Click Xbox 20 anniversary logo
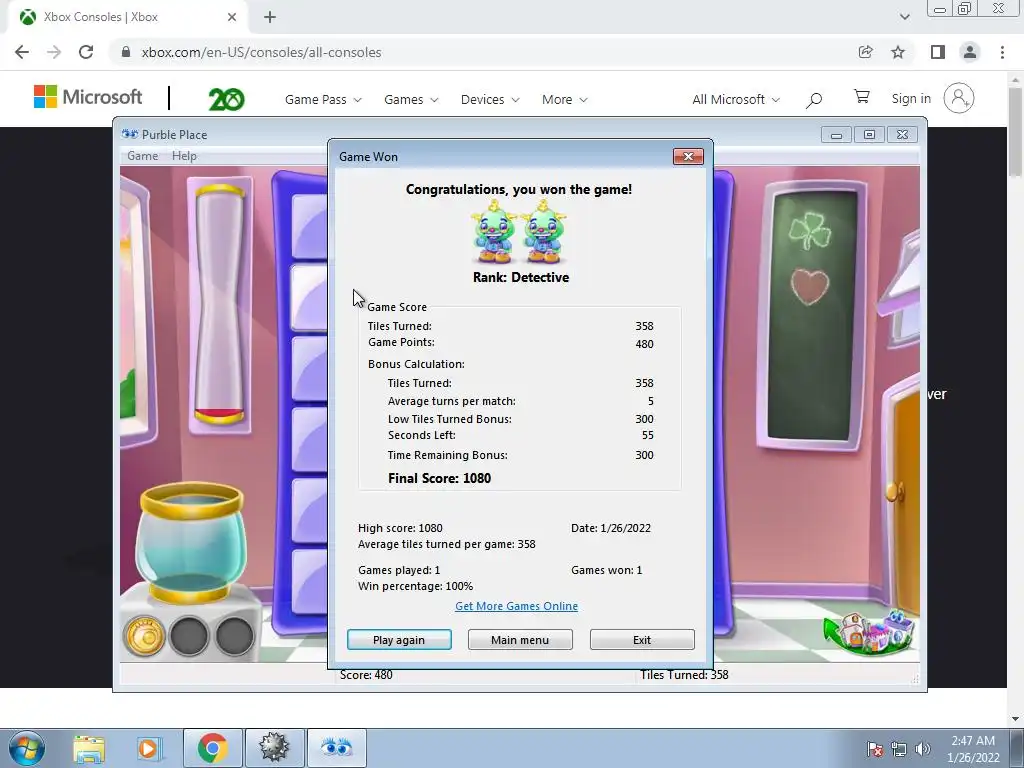 [226, 99]
